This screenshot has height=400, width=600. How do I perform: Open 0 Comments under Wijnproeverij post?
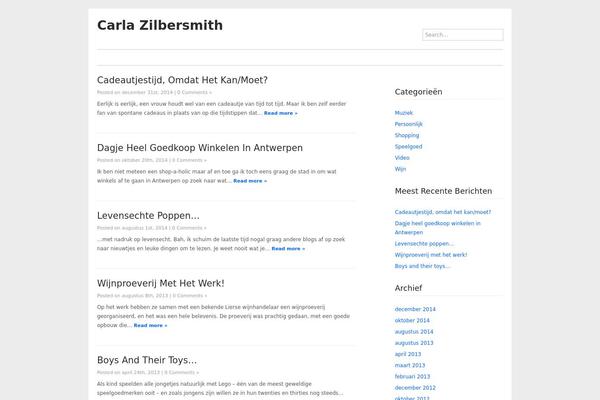click(189, 296)
